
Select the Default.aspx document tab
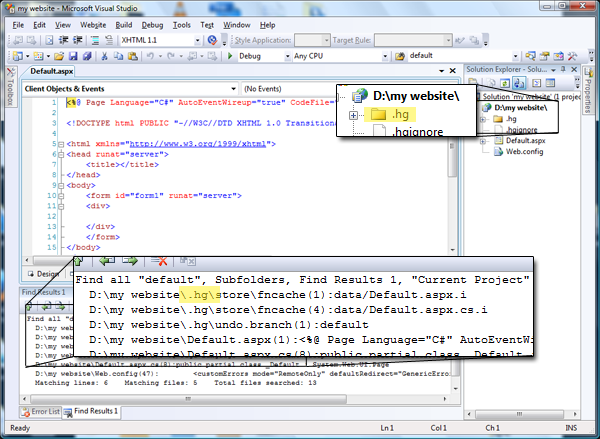point(51,71)
